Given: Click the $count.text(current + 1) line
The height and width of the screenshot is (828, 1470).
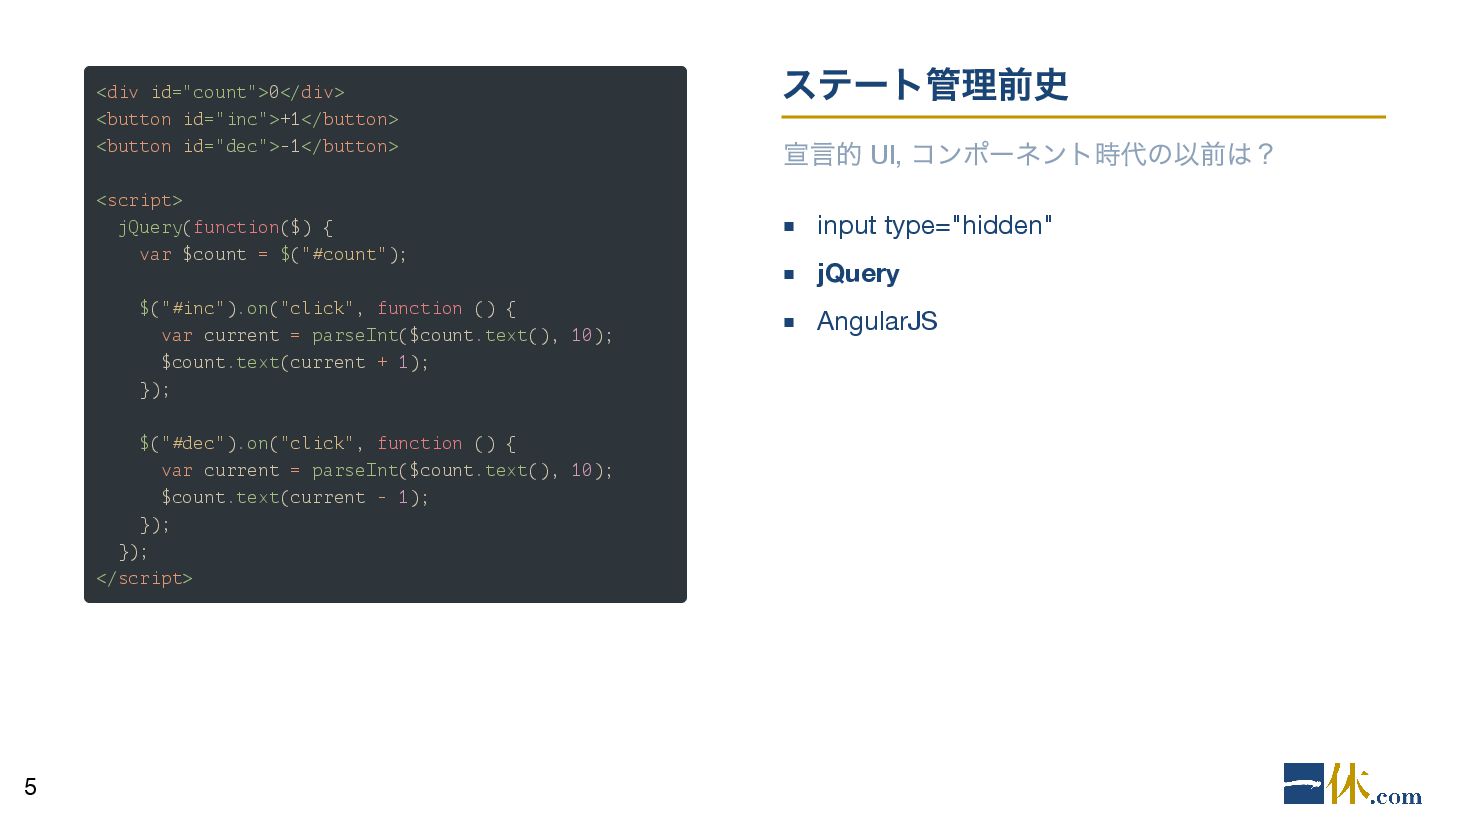Looking at the screenshot, I should click(x=295, y=362).
